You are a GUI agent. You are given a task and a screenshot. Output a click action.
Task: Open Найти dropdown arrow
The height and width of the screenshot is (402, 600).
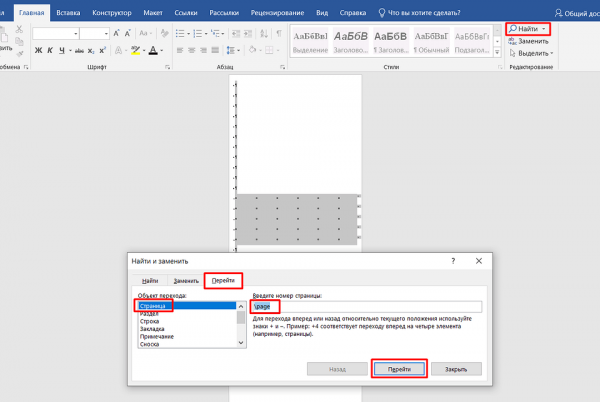(543, 29)
